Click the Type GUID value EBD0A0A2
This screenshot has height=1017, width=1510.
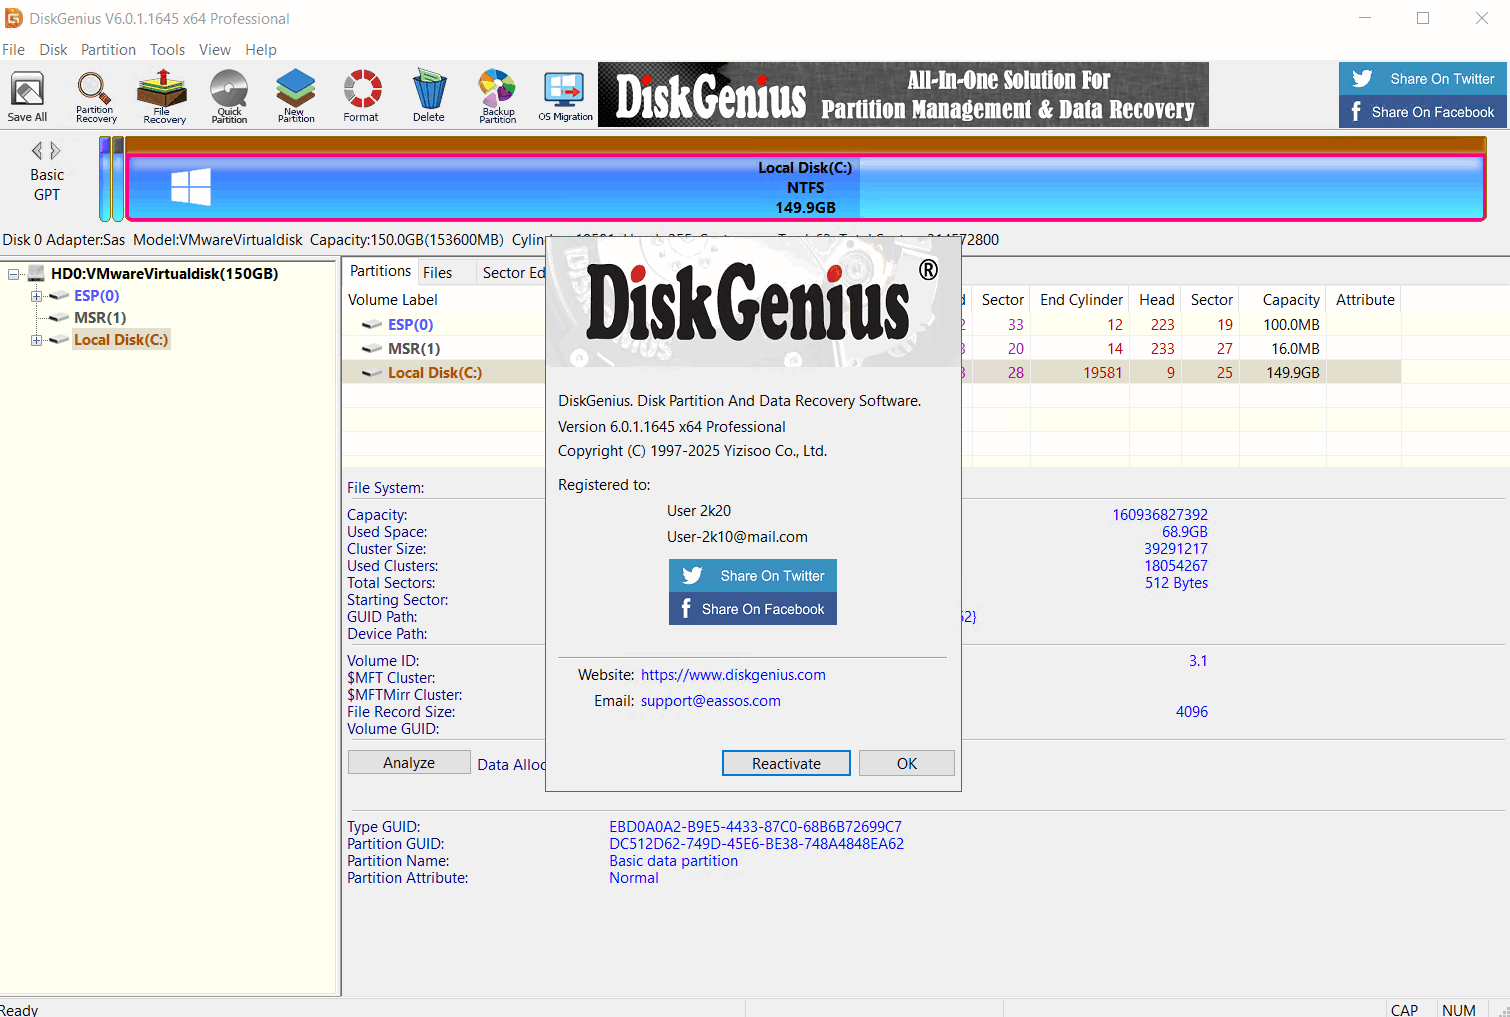tap(755, 827)
